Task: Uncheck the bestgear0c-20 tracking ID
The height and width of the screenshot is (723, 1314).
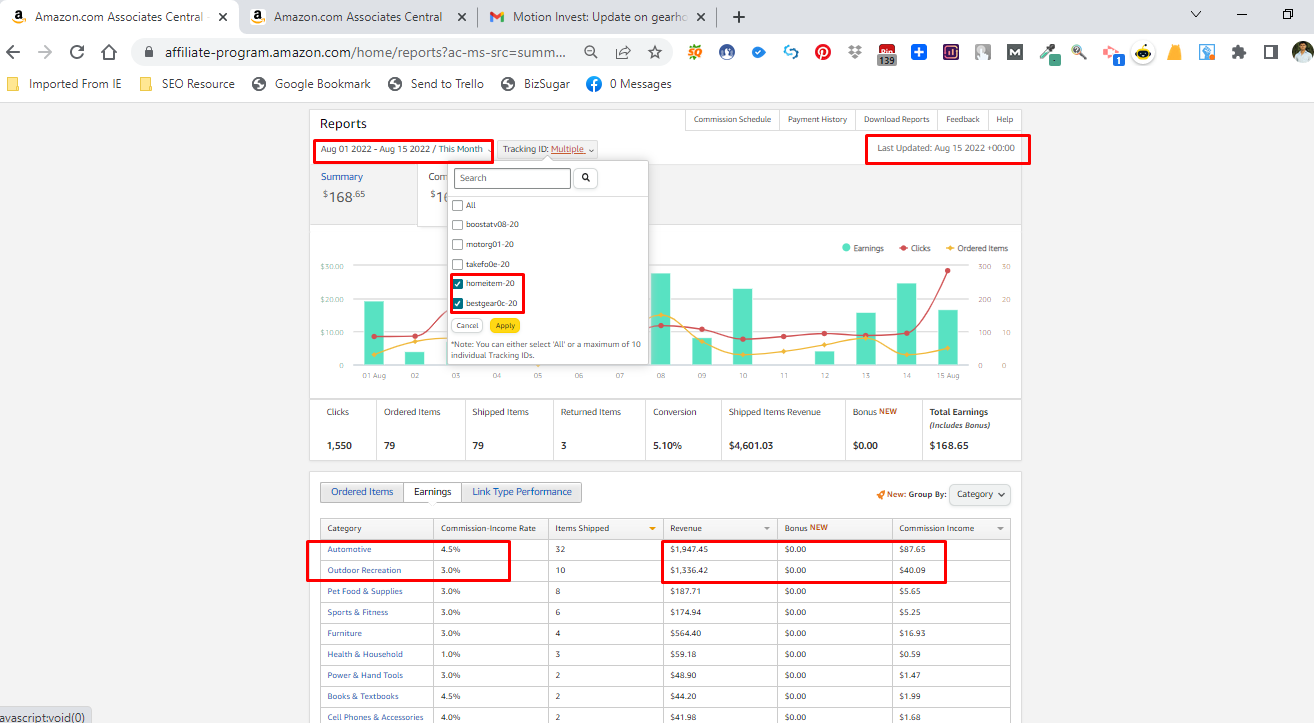Action: coord(458,303)
